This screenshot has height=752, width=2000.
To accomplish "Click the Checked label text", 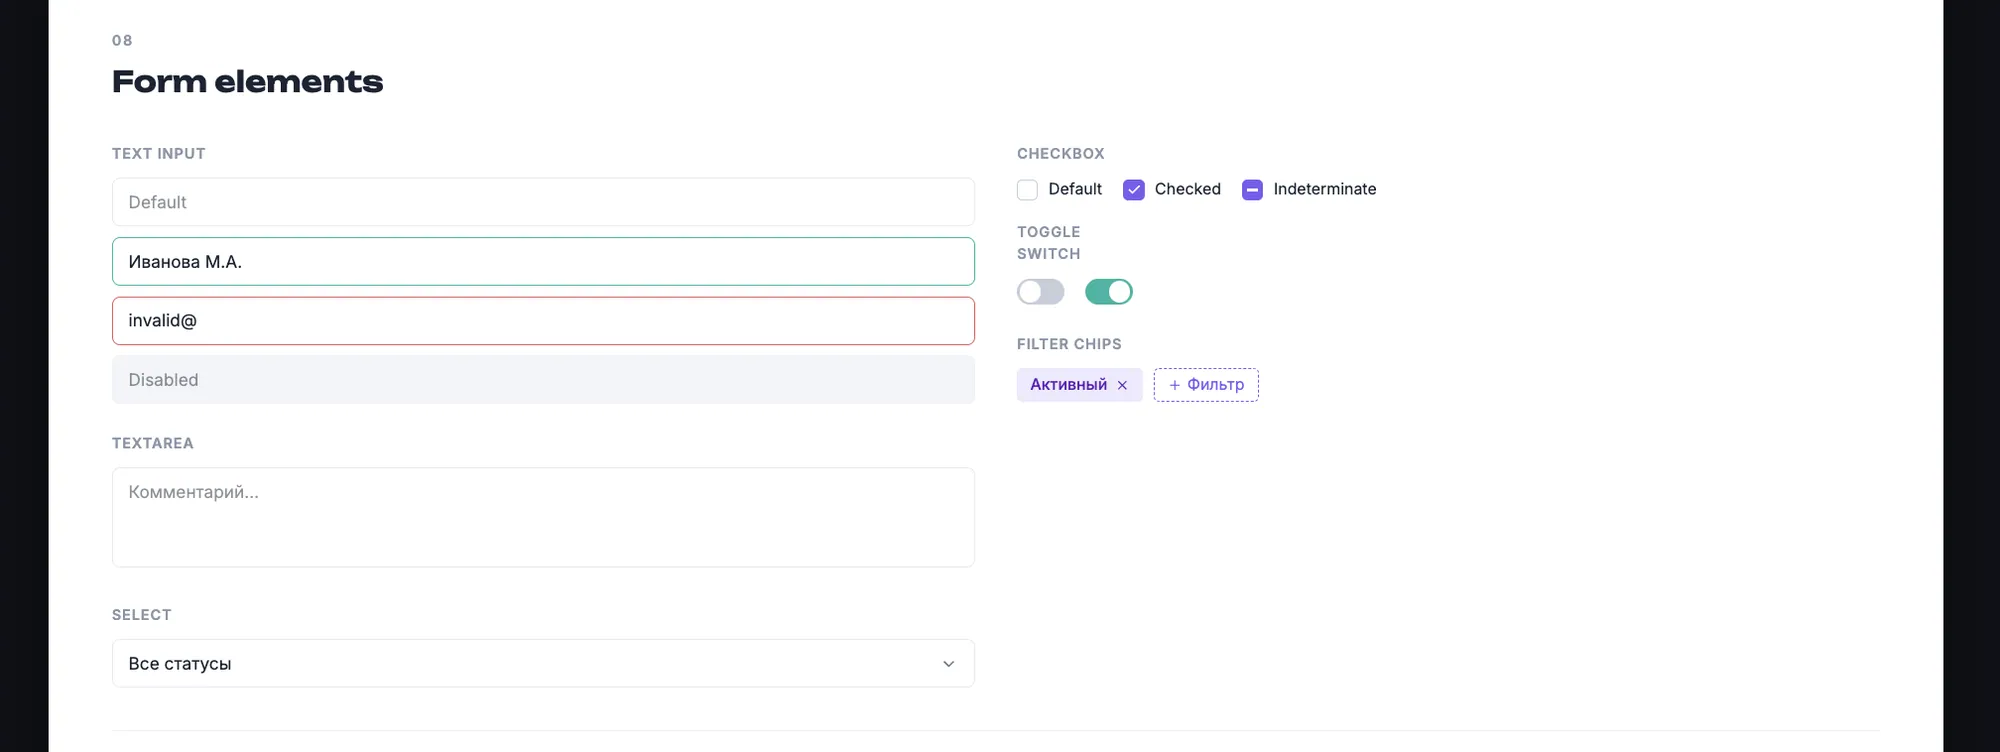I will point(1188,189).
